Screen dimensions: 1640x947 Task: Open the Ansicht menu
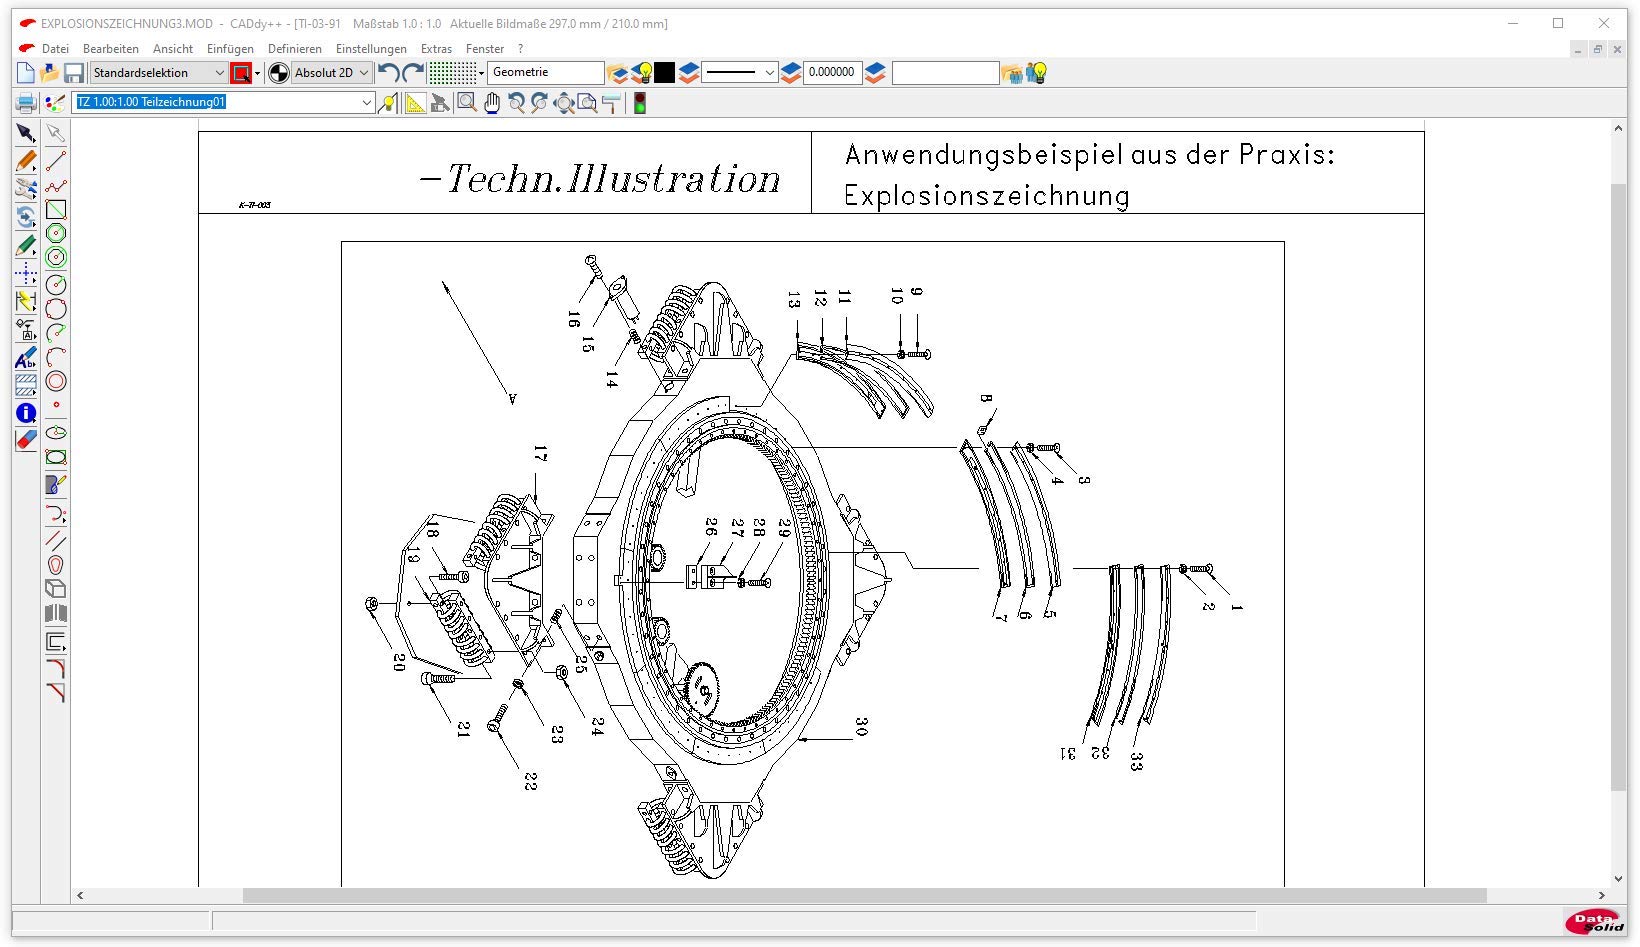tap(173, 48)
